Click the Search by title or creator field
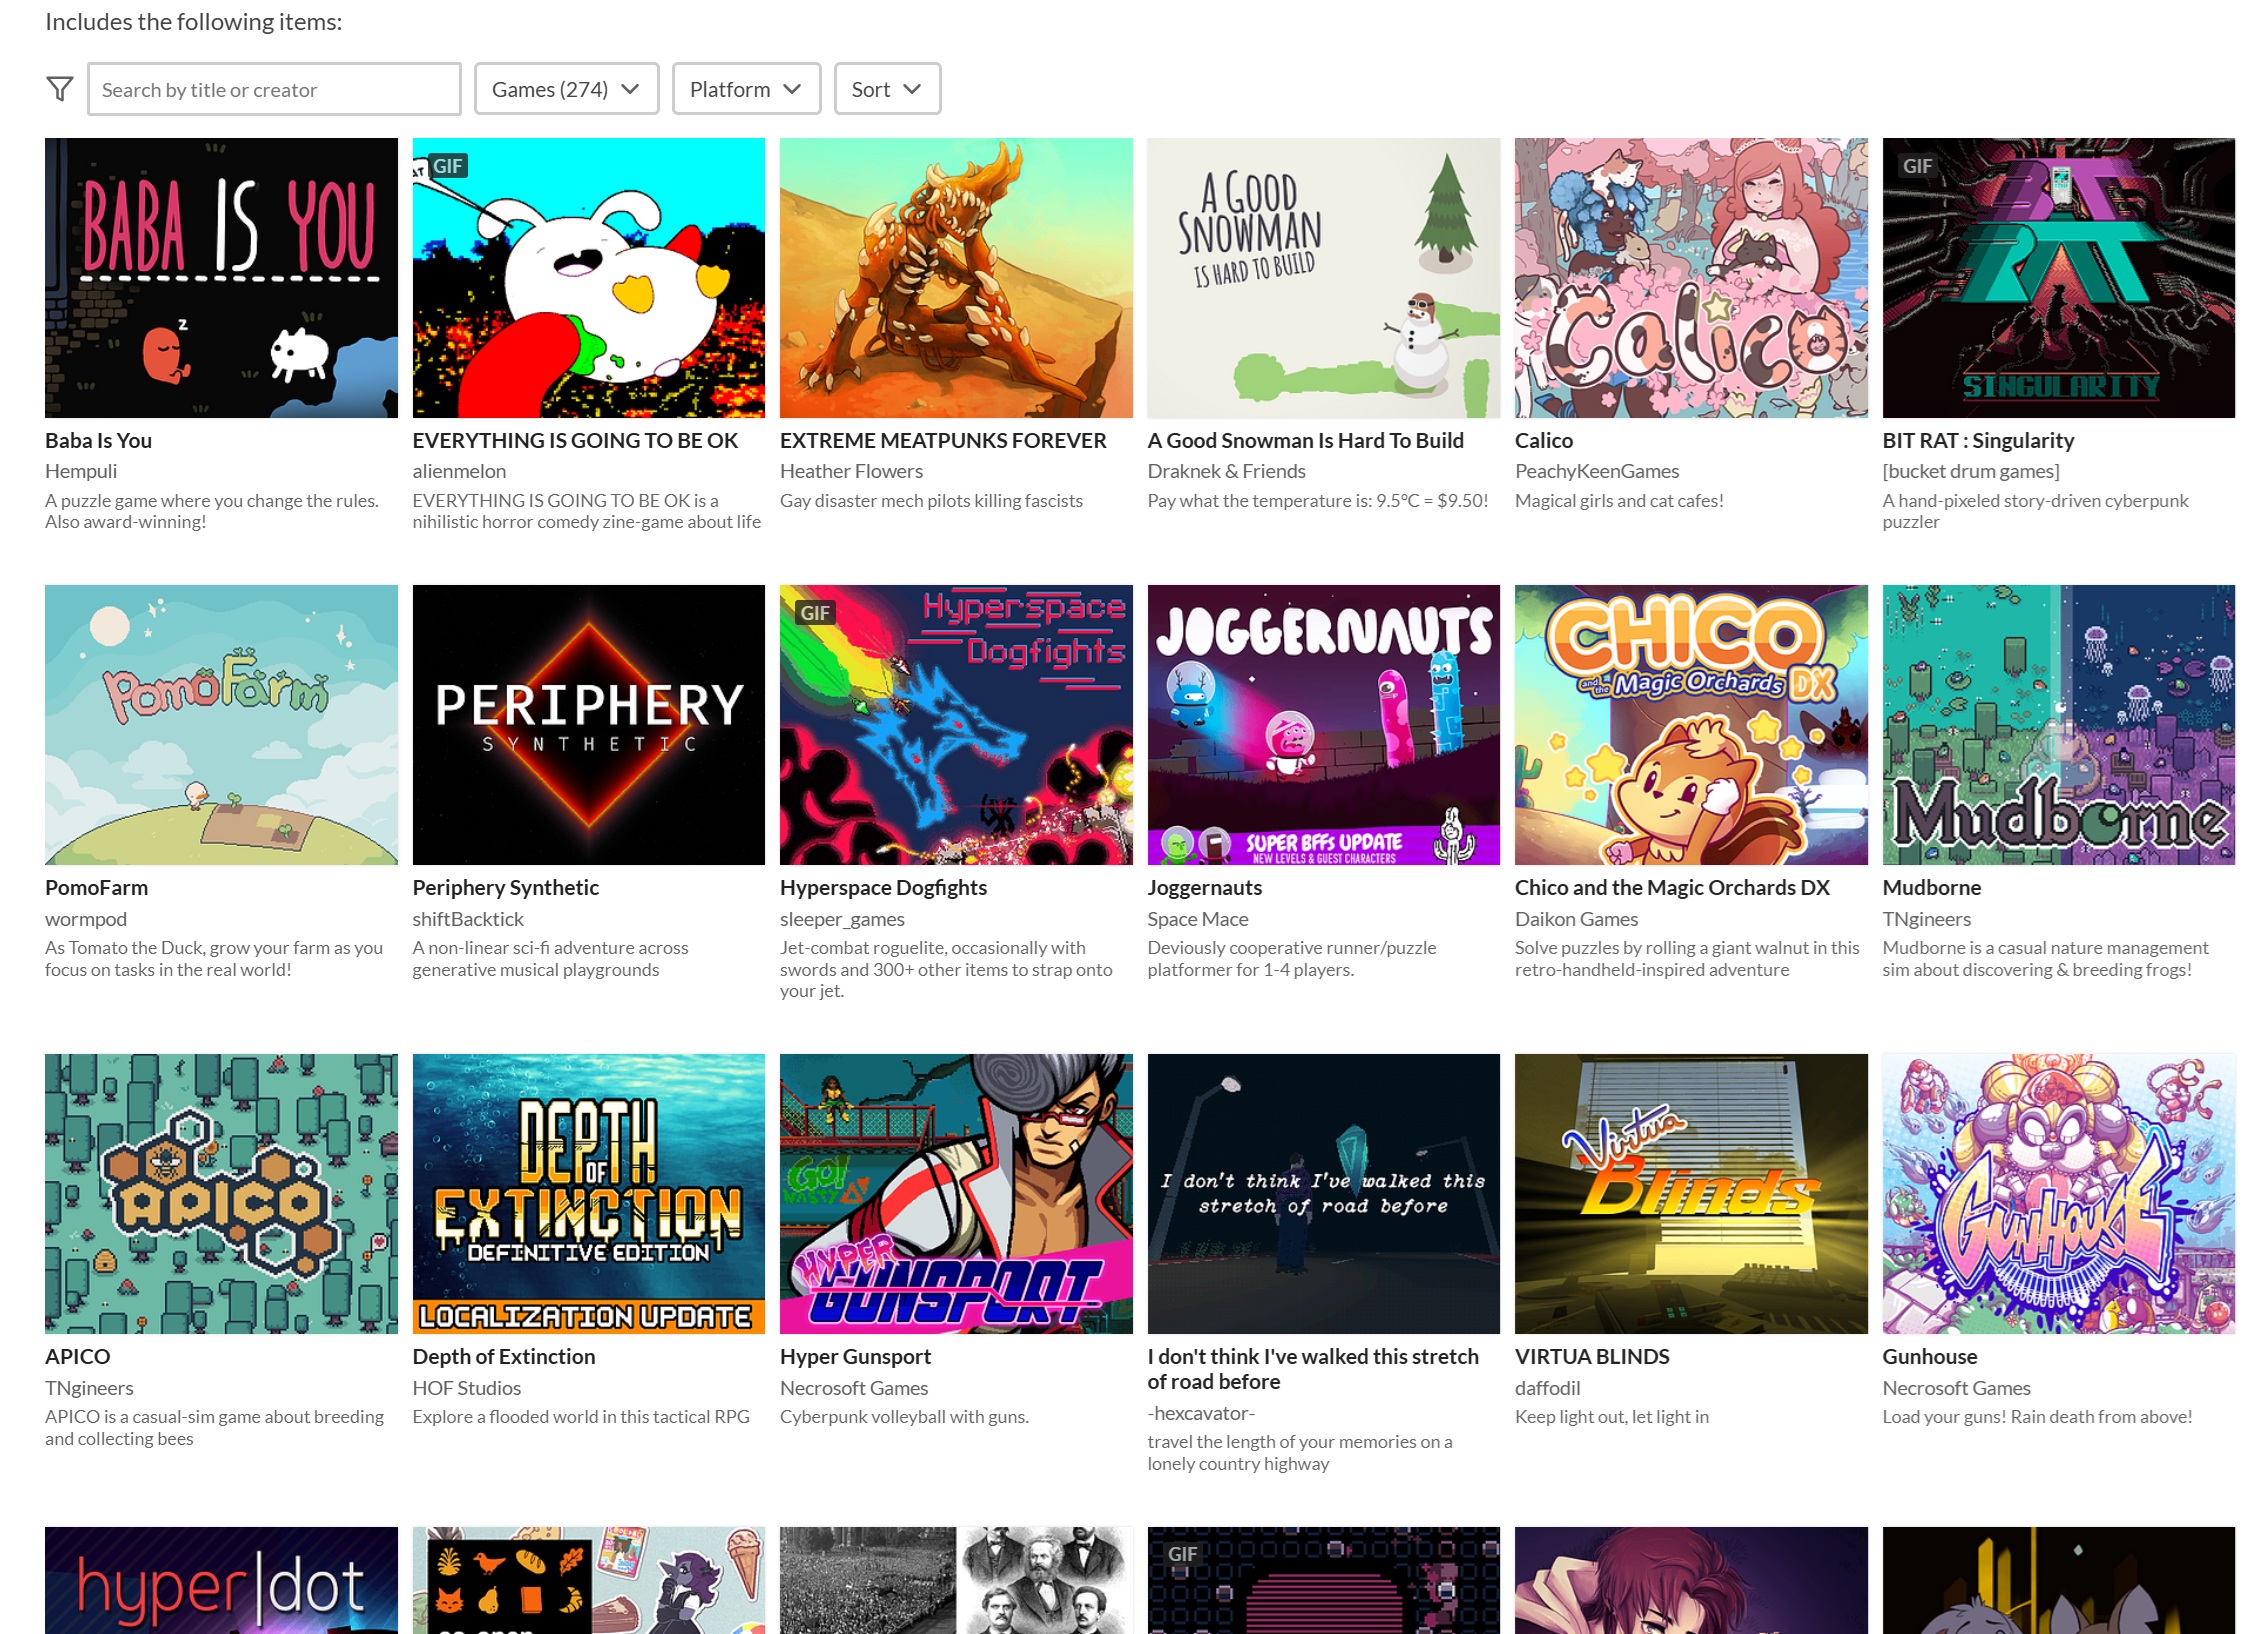Viewport: 2260px width, 1634px height. pyautogui.click(x=274, y=89)
